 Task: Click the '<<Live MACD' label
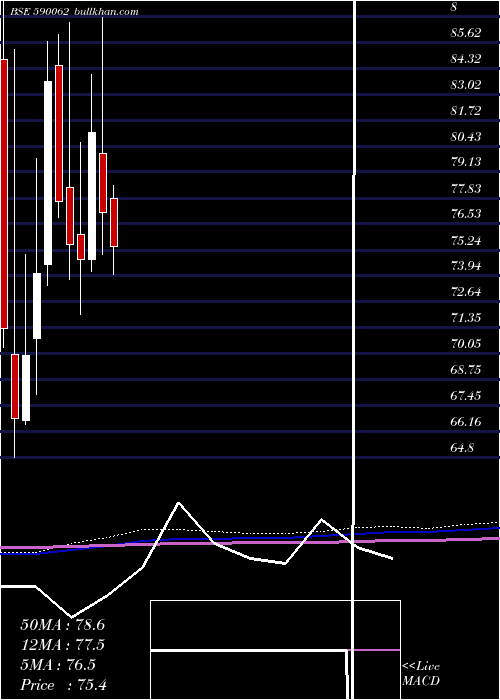(421, 674)
